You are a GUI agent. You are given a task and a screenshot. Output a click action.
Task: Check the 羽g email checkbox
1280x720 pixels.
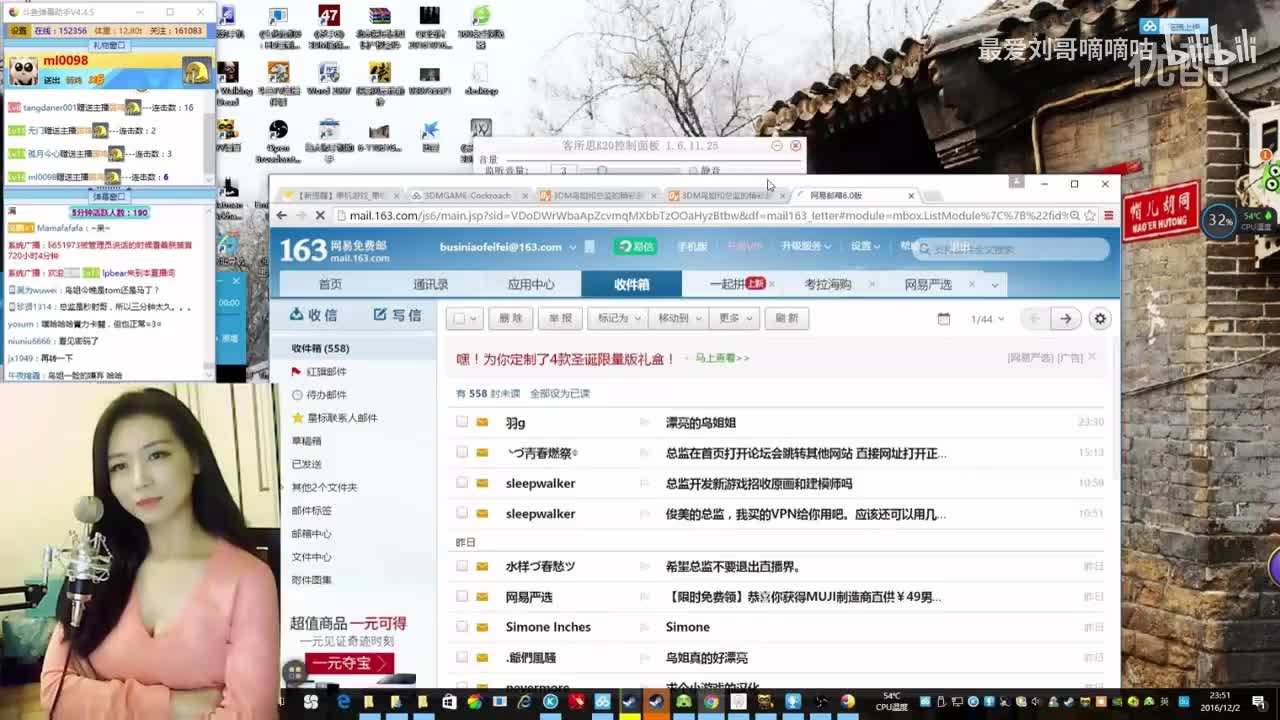pos(462,422)
